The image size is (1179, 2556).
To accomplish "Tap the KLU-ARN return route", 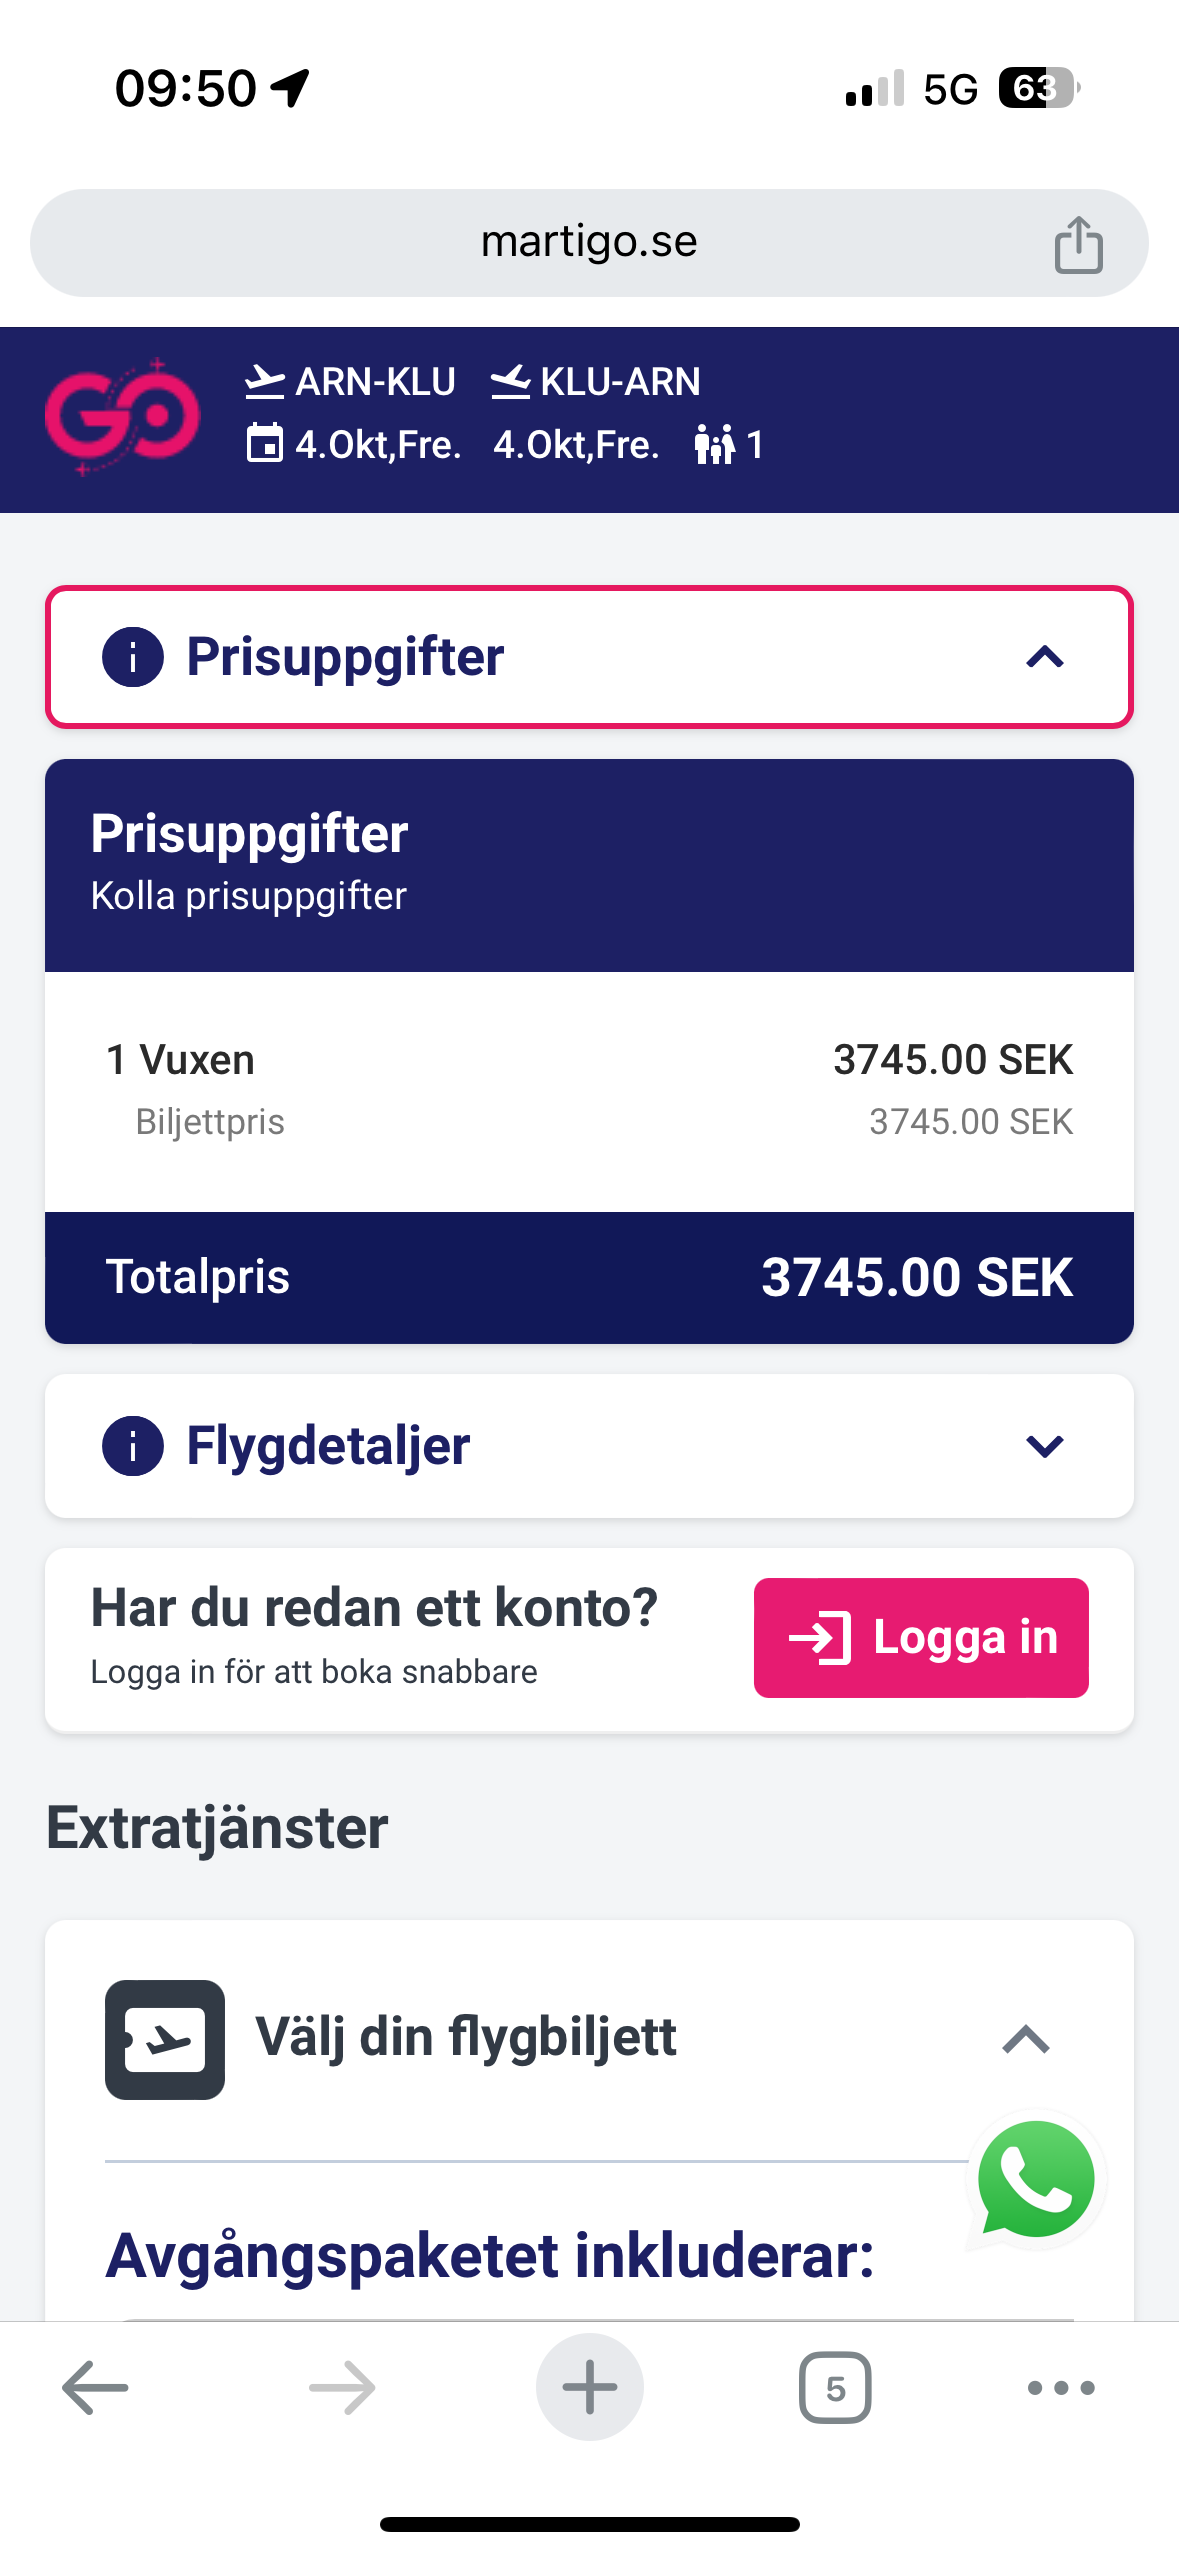I will (596, 382).
